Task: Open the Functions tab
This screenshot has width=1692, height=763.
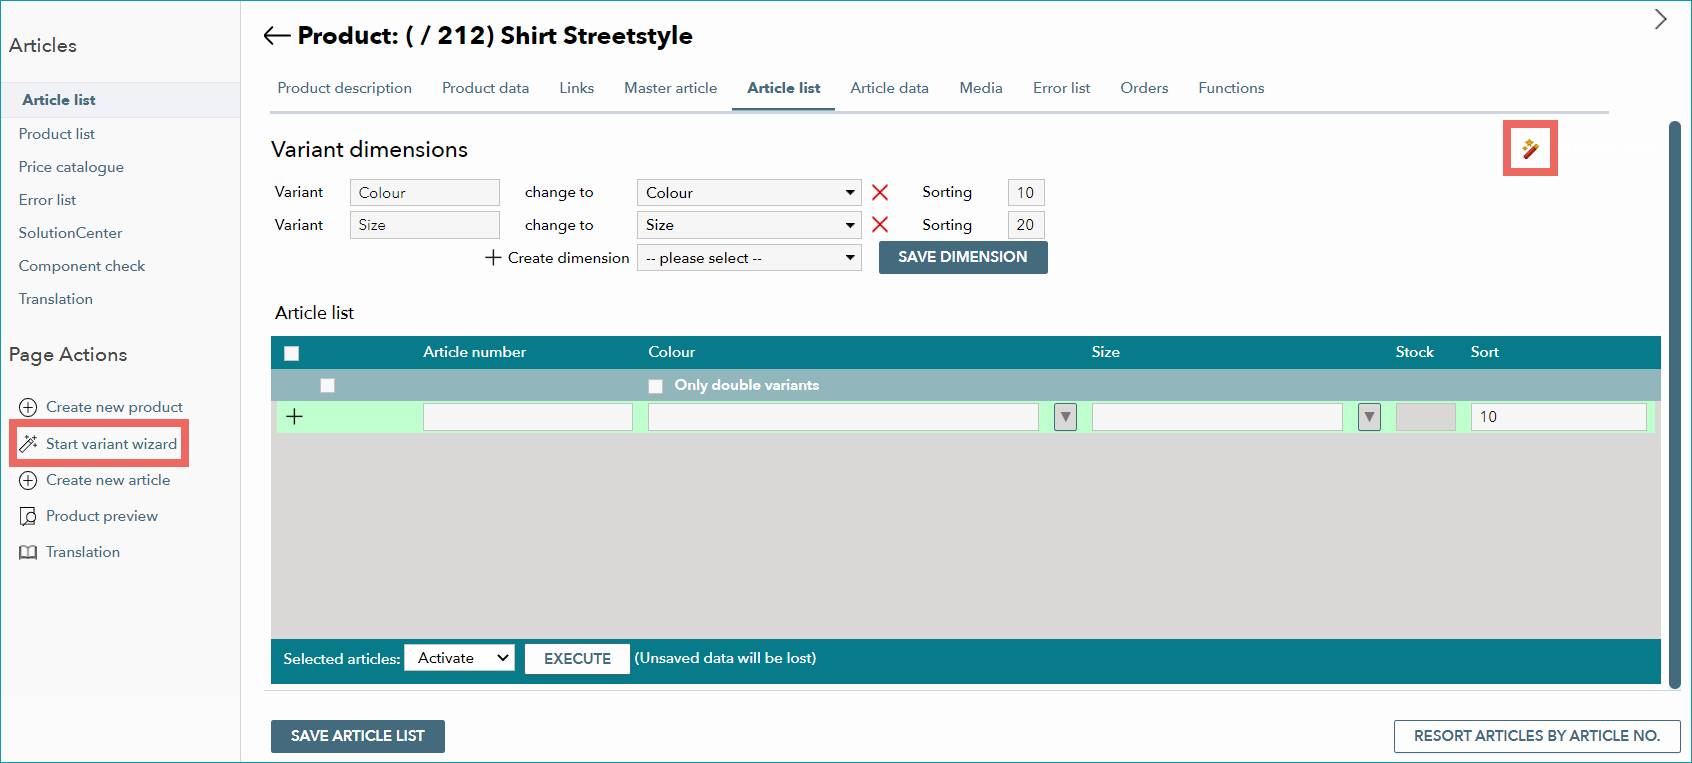Action: pyautogui.click(x=1231, y=88)
